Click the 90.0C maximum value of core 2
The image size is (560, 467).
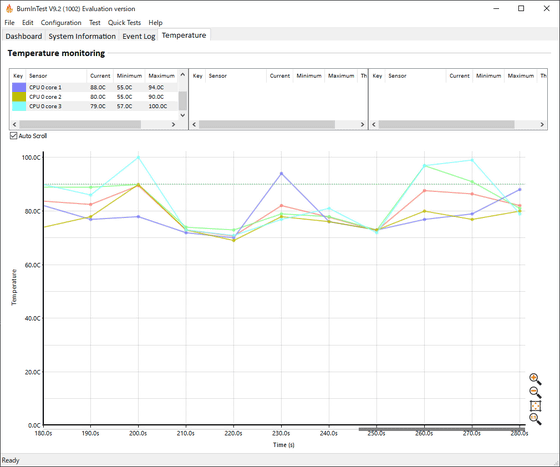coord(156,97)
